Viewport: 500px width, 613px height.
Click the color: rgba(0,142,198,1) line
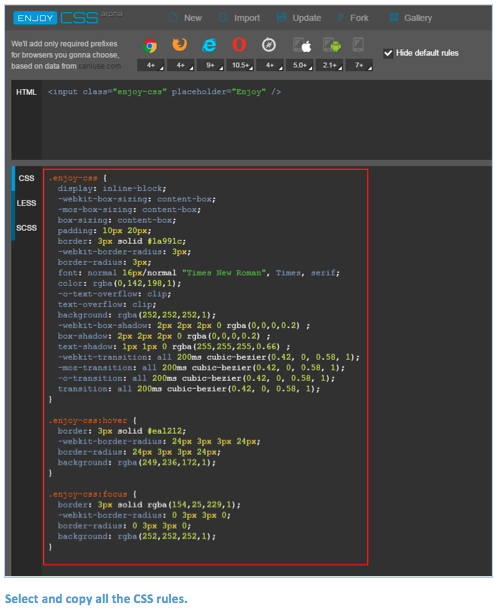pyautogui.click(x=119, y=284)
